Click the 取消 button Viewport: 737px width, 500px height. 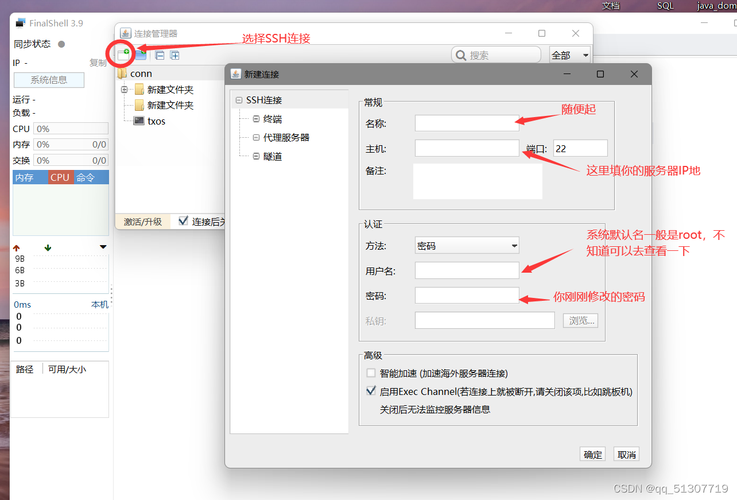pos(626,454)
